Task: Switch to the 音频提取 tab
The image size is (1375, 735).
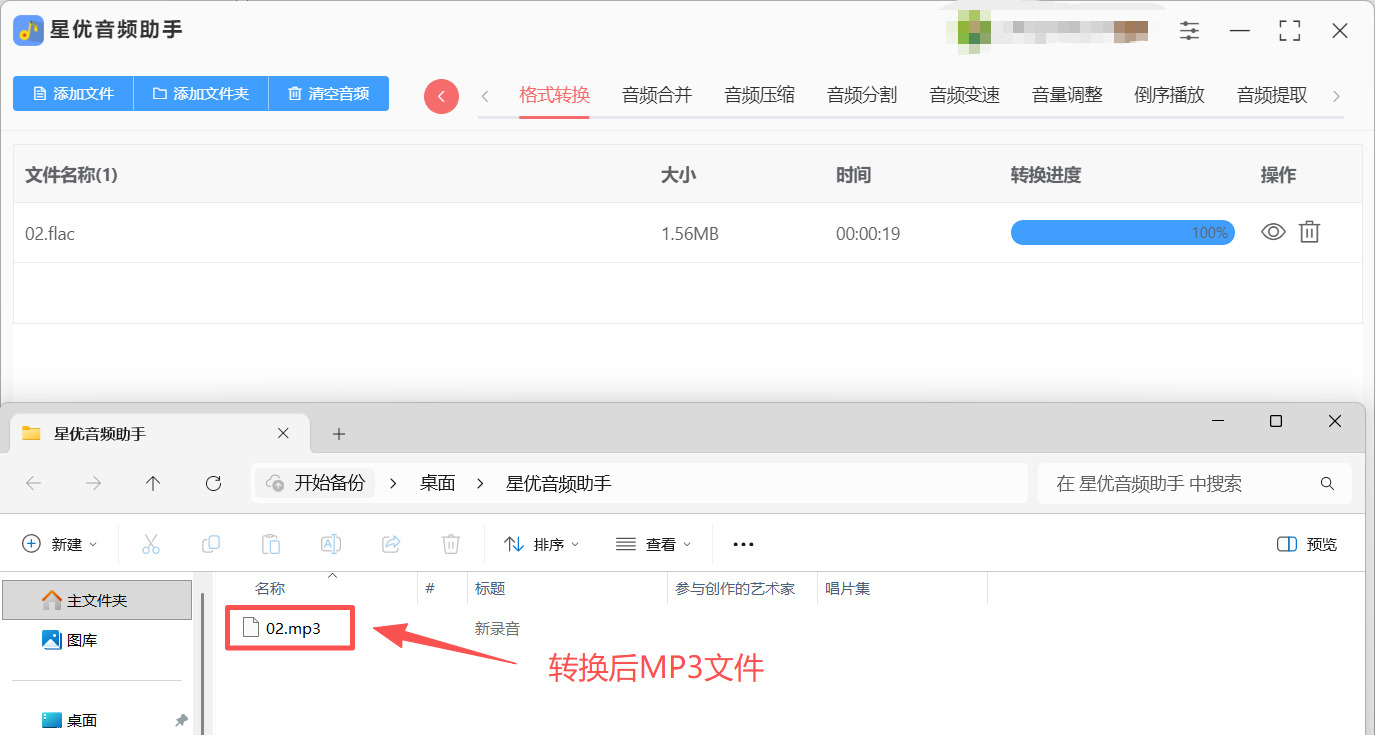Action: coord(1272,95)
